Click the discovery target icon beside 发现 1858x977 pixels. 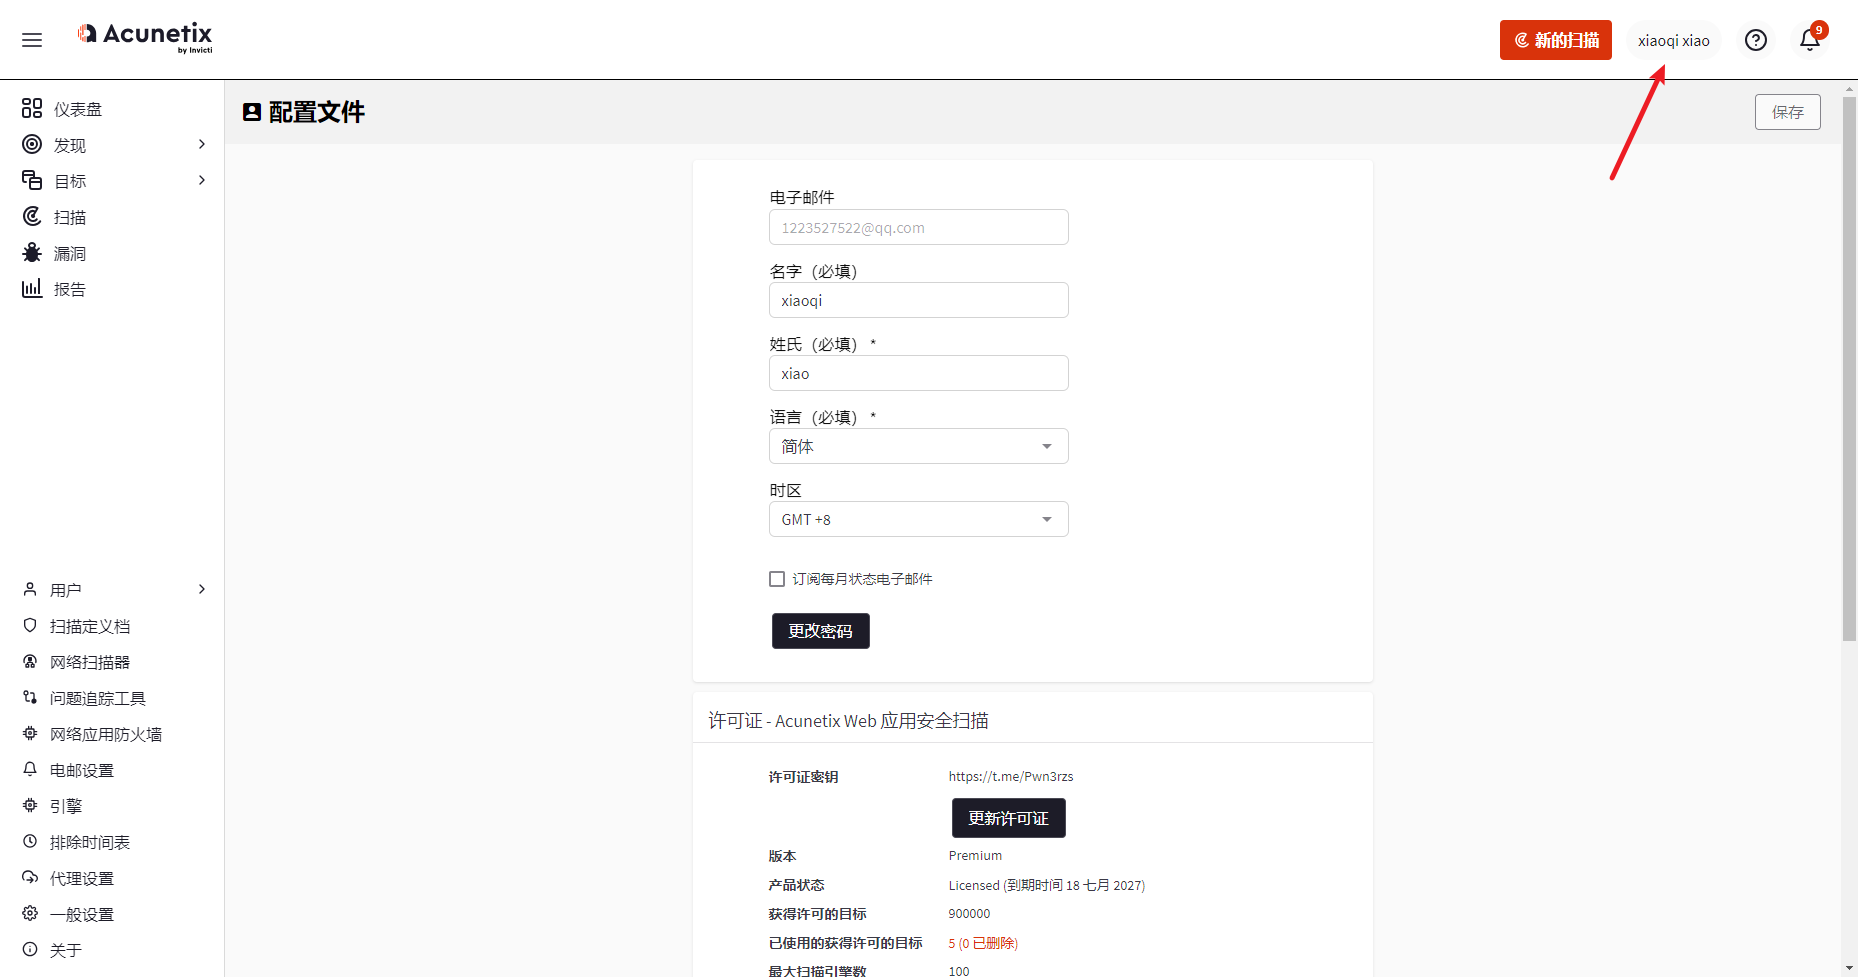(32, 144)
